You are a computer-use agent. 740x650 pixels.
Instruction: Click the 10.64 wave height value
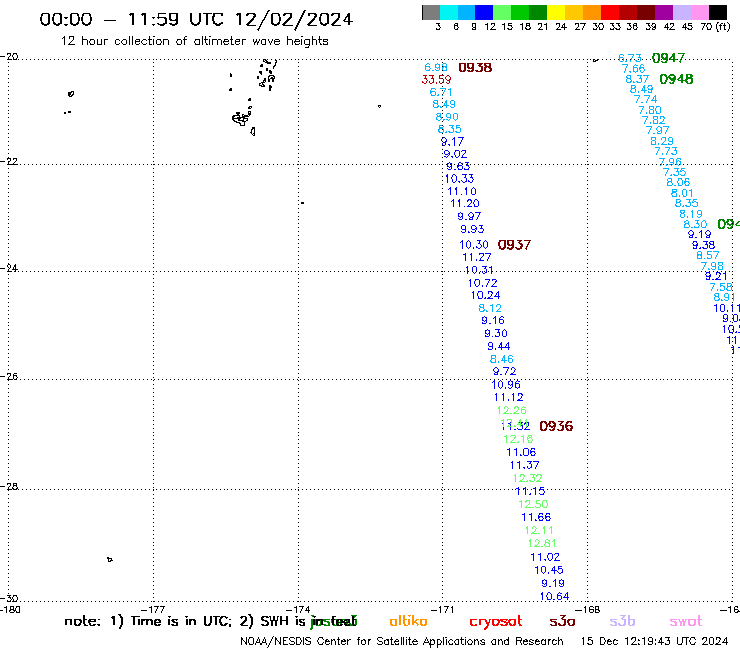pos(554,596)
